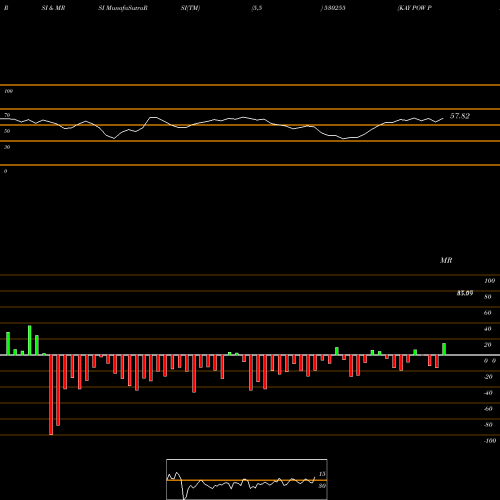This screenshot has height=500, width=500.
Task: Click the '539255' stock code text
Action: pyautogui.click(x=334, y=8)
